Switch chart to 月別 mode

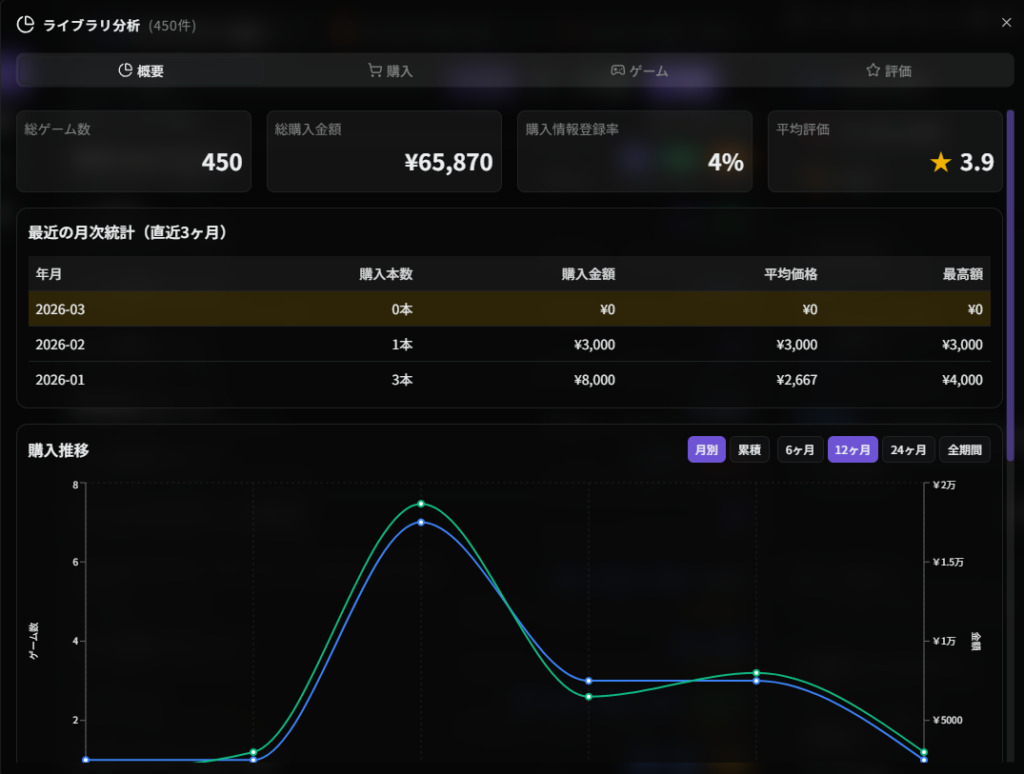pos(706,450)
